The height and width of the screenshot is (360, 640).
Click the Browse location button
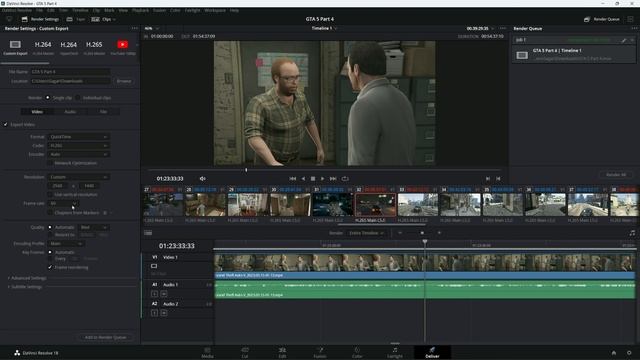124,81
